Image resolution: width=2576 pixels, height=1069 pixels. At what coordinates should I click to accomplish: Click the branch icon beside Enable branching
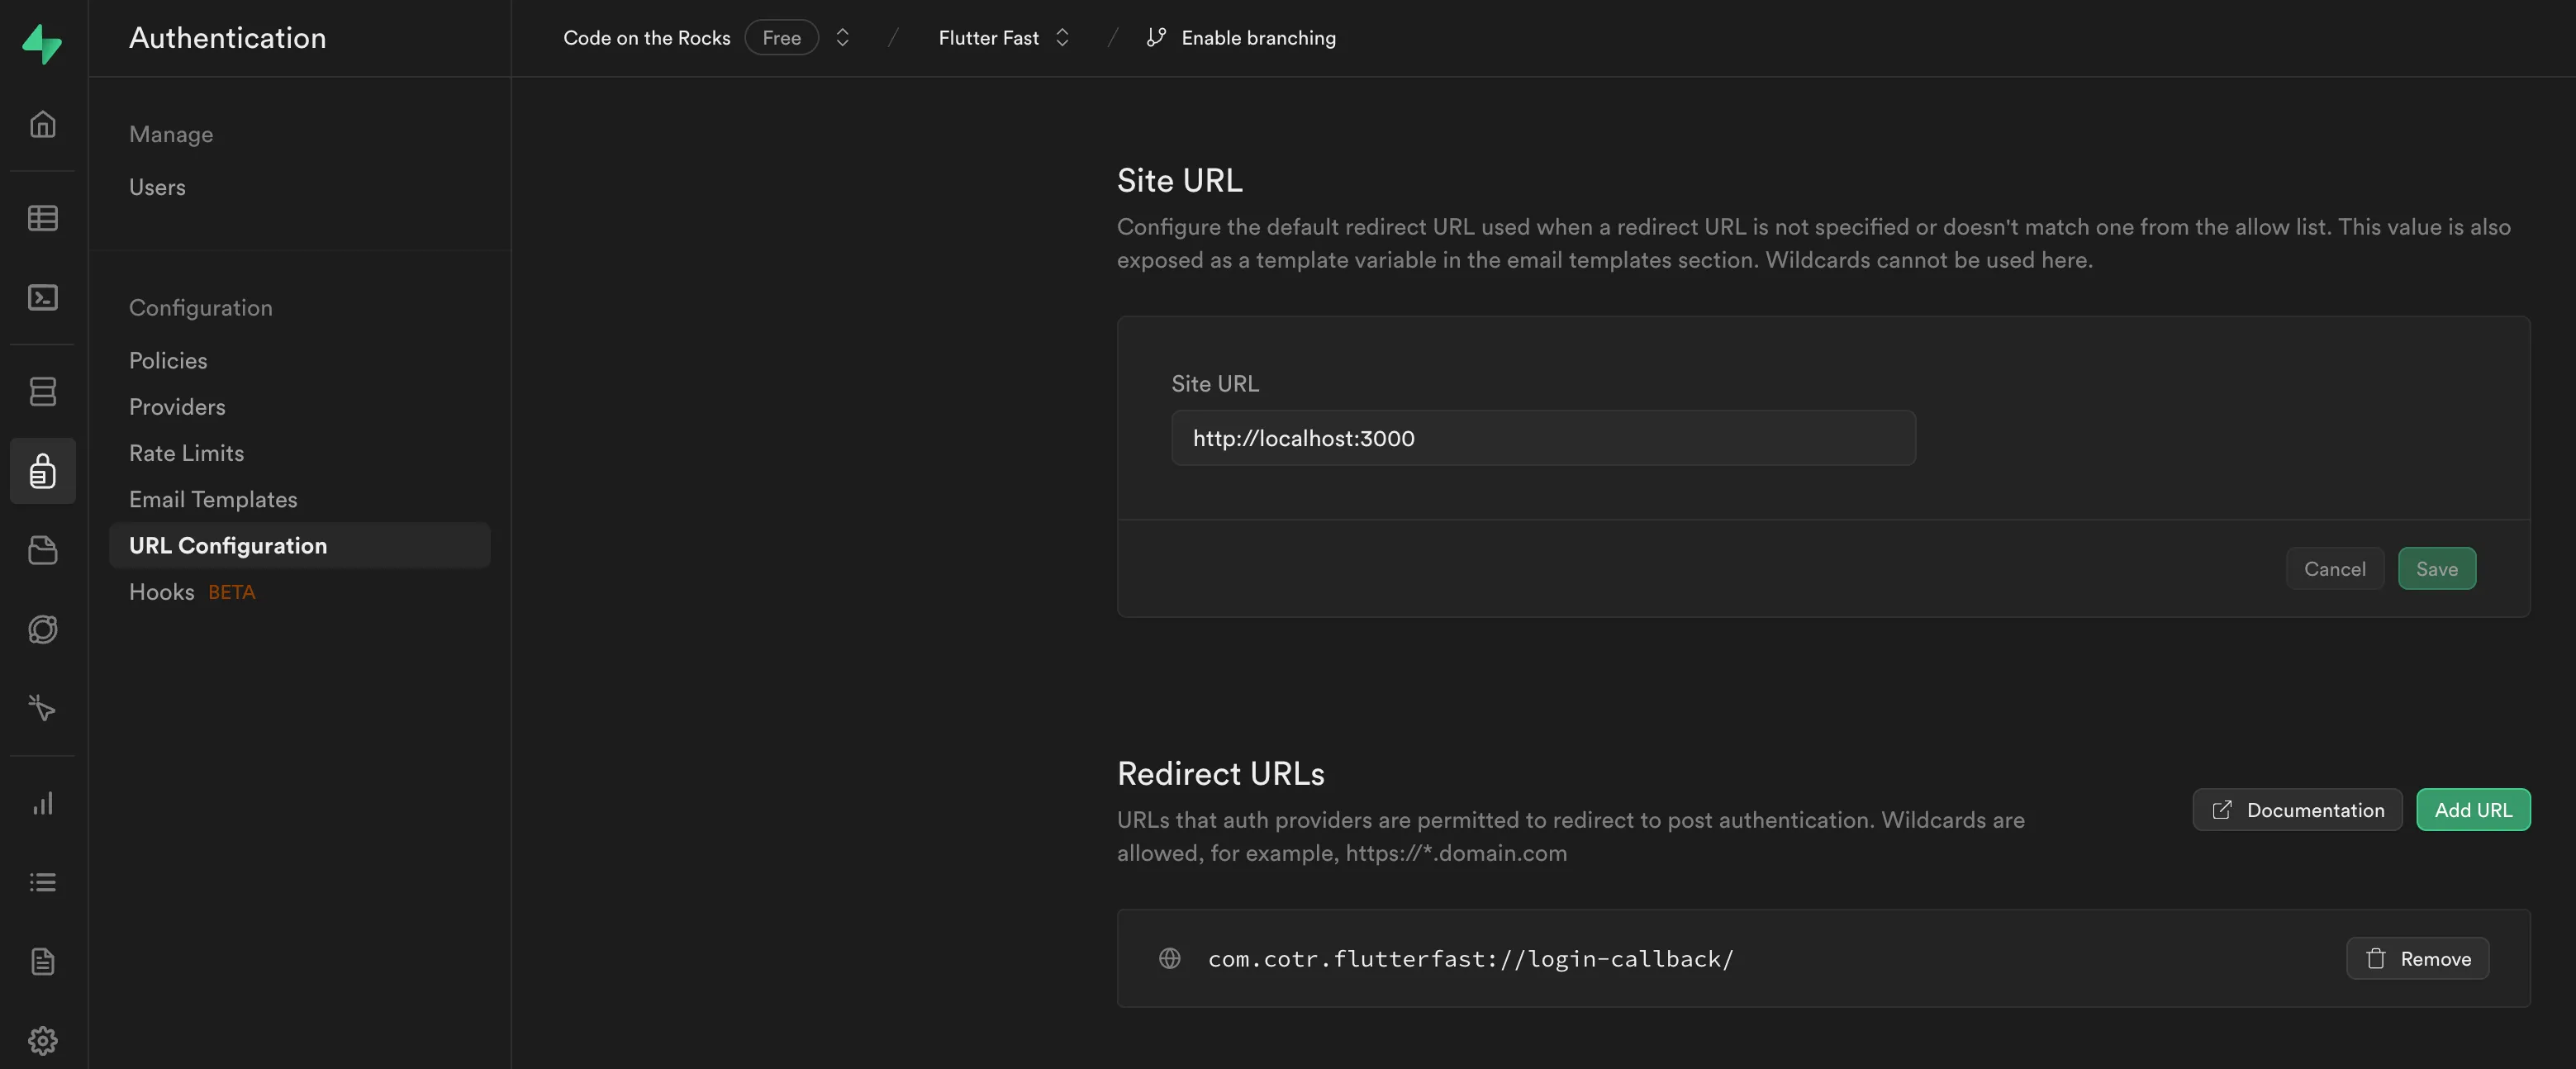(1156, 37)
